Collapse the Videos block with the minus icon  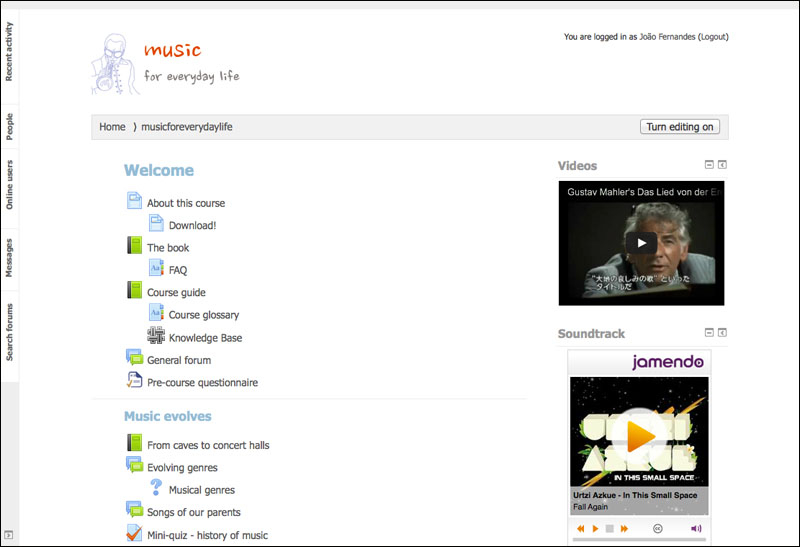pyautogui.click(x=709, y=165)
